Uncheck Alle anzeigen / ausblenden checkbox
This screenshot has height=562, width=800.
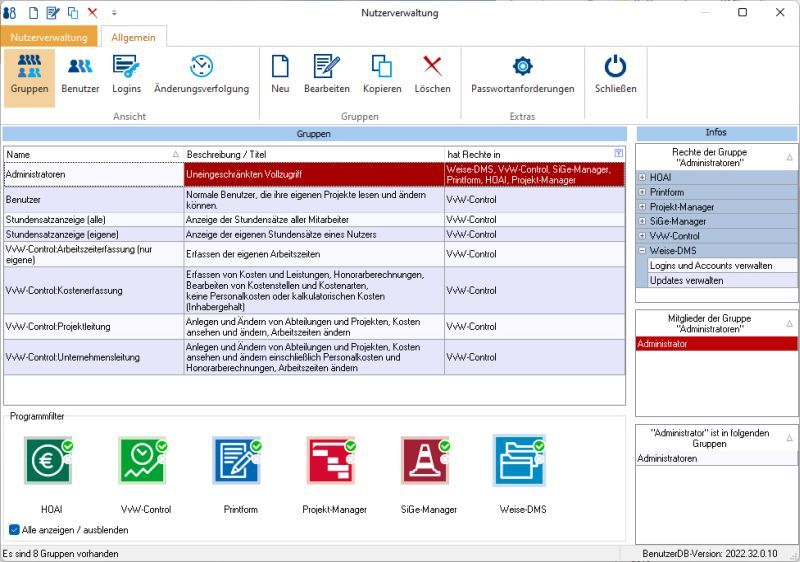click(x=14, y=529)
